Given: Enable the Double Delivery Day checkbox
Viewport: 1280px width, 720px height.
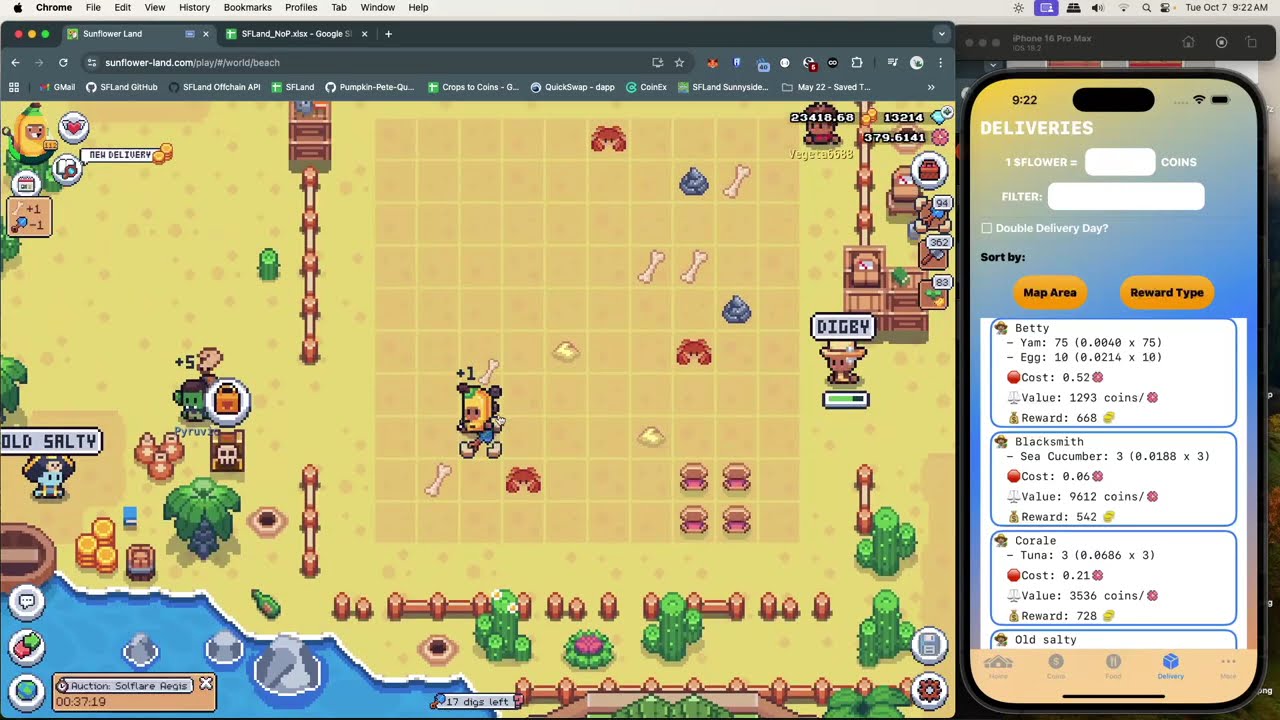Looking at the screenshot, I should (x=987, y=228).
